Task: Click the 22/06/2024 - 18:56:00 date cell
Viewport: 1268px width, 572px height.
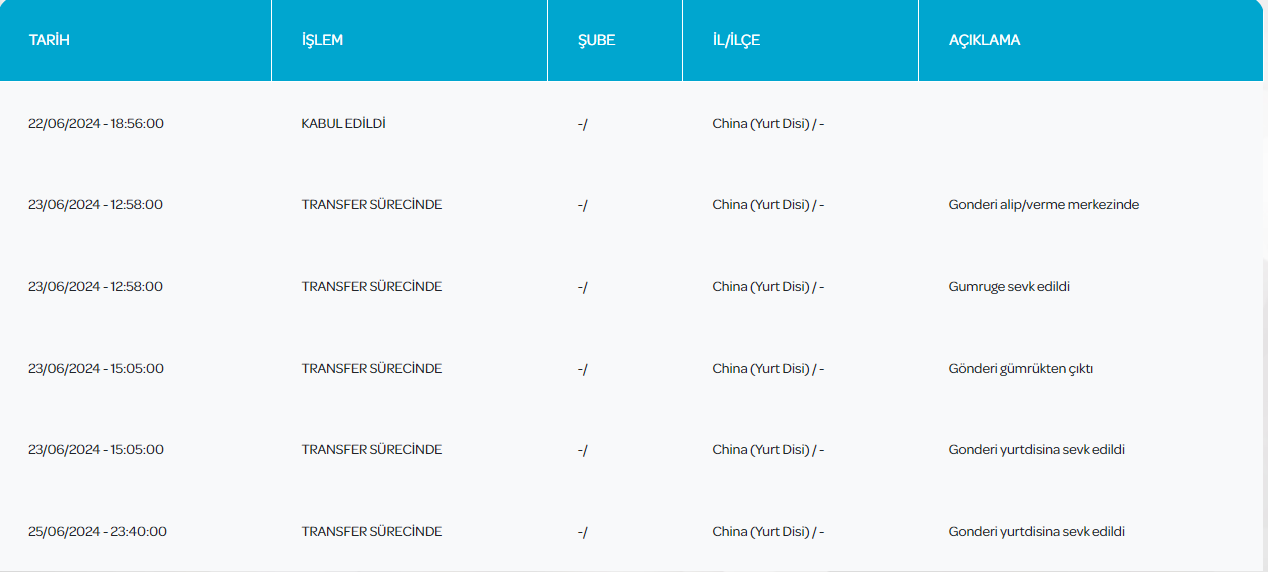Action: coord(96,124)
